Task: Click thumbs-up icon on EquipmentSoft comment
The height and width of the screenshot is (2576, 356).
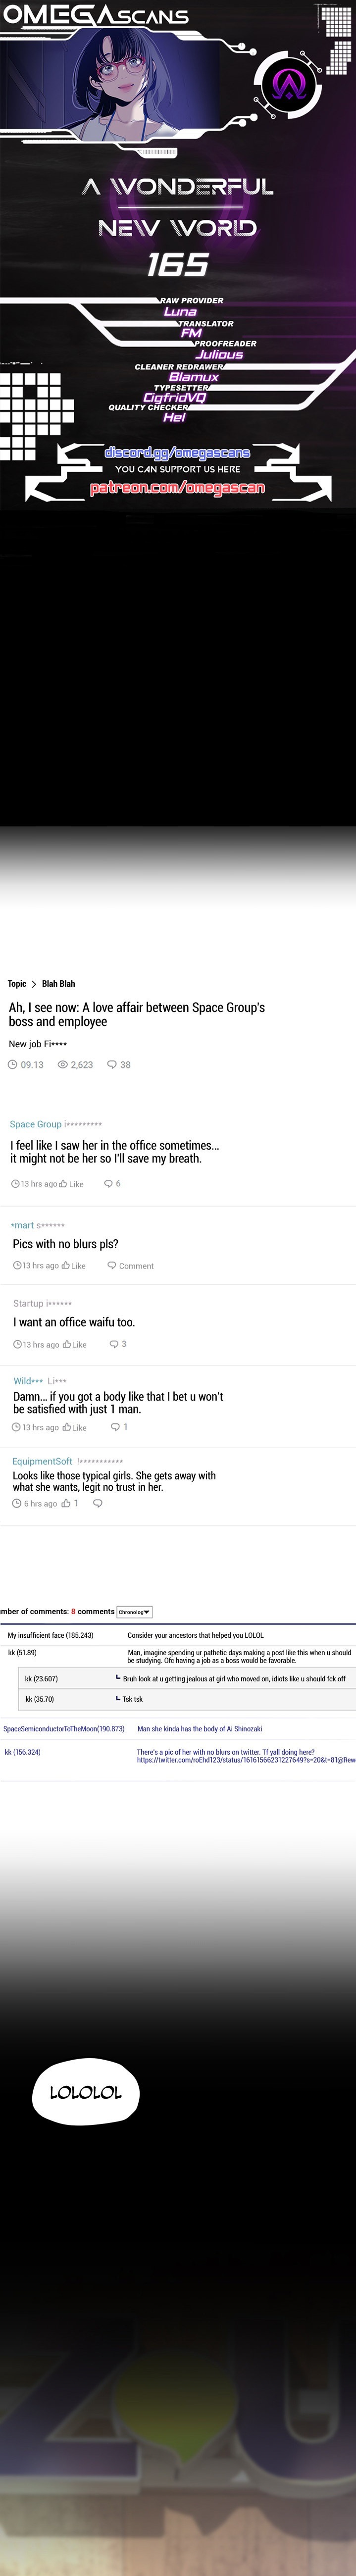Action: [x=66, y=1503]
